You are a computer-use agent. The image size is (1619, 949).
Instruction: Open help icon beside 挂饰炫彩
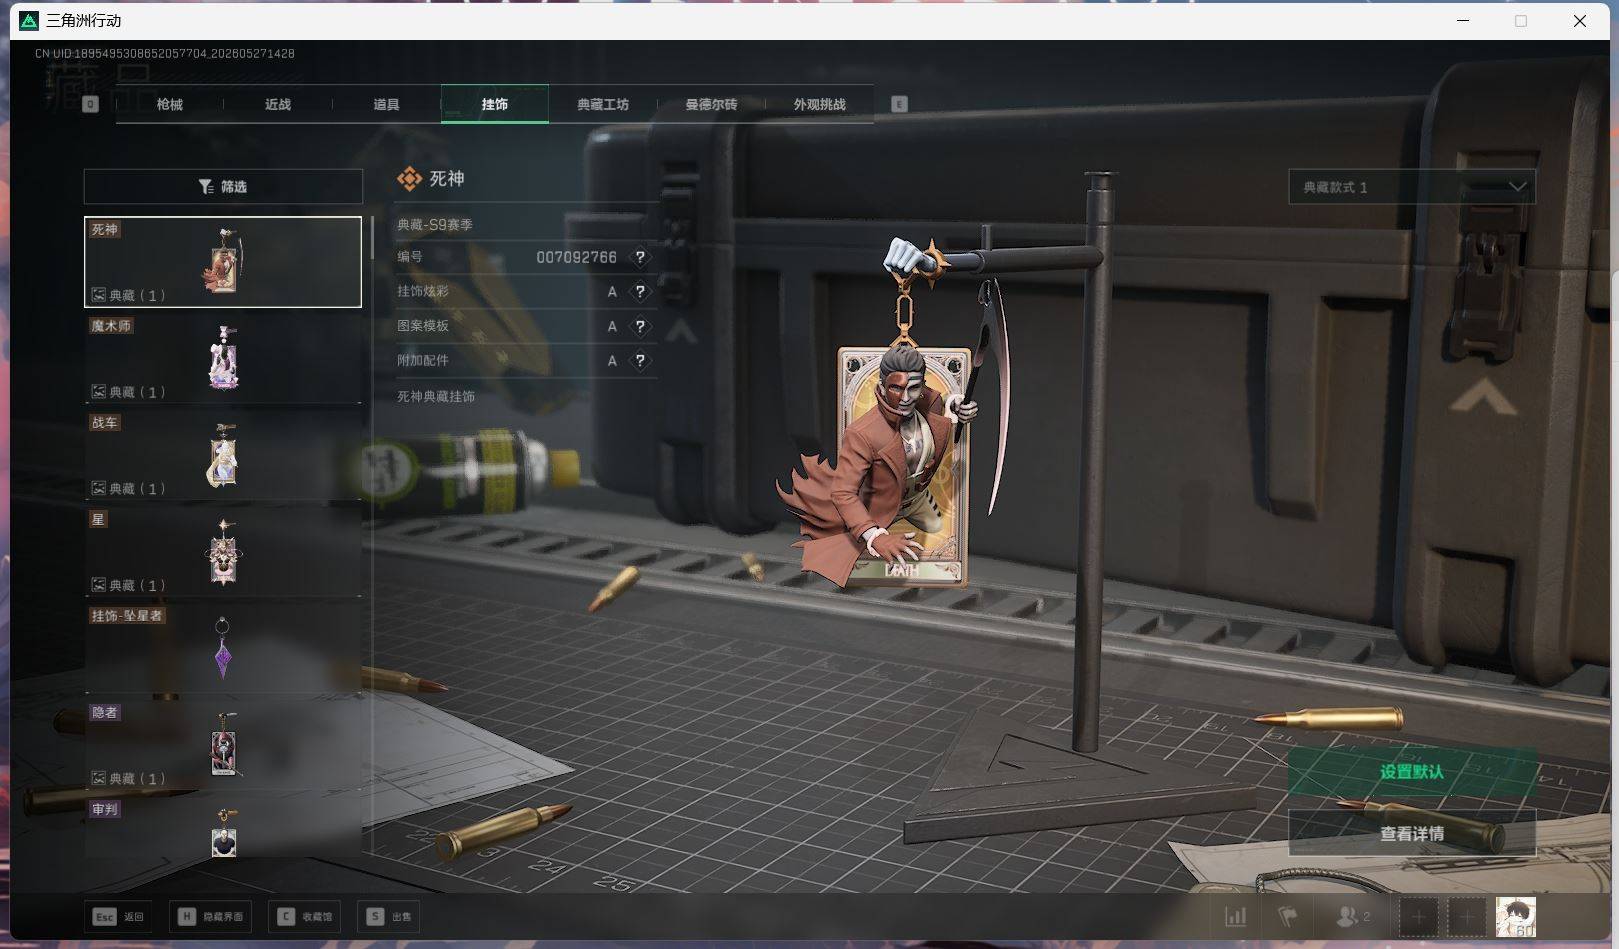[640, 292]
